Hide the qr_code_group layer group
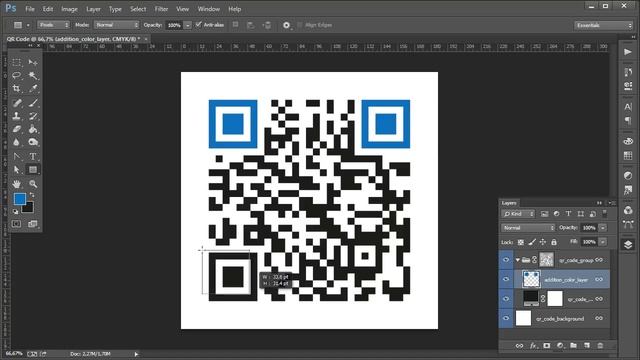Viewport: 640px width, 360px height. tap(506, 260)
